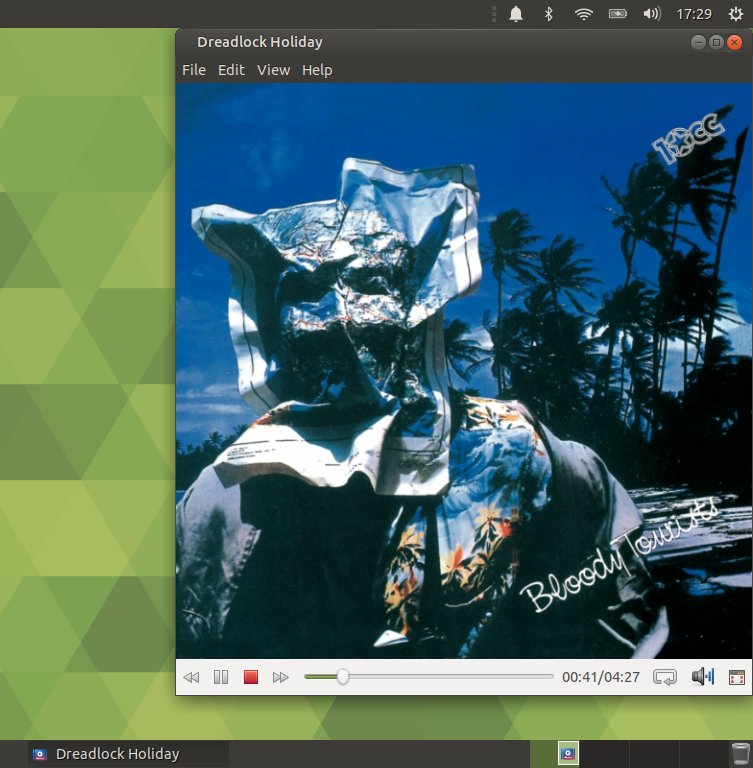
Task: Rewind with the skip-backward button
Action: coord(191,677)
